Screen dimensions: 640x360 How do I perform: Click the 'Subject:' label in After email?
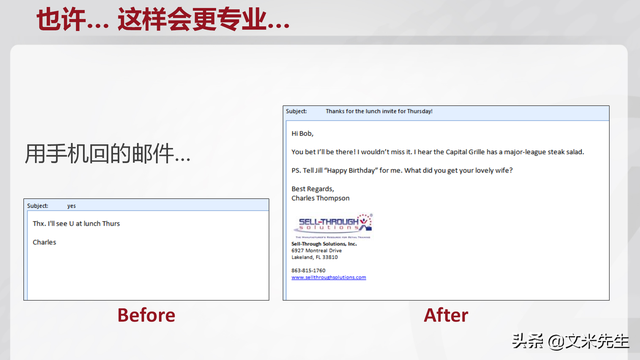pos(296,111)
